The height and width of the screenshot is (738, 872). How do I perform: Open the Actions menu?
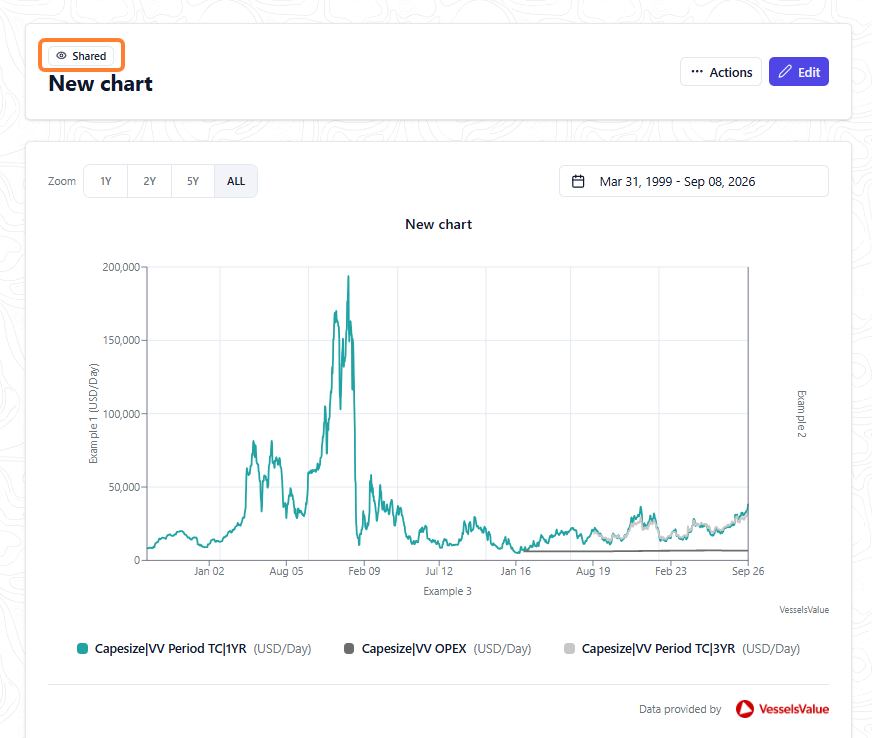click(x=721, y=72)
